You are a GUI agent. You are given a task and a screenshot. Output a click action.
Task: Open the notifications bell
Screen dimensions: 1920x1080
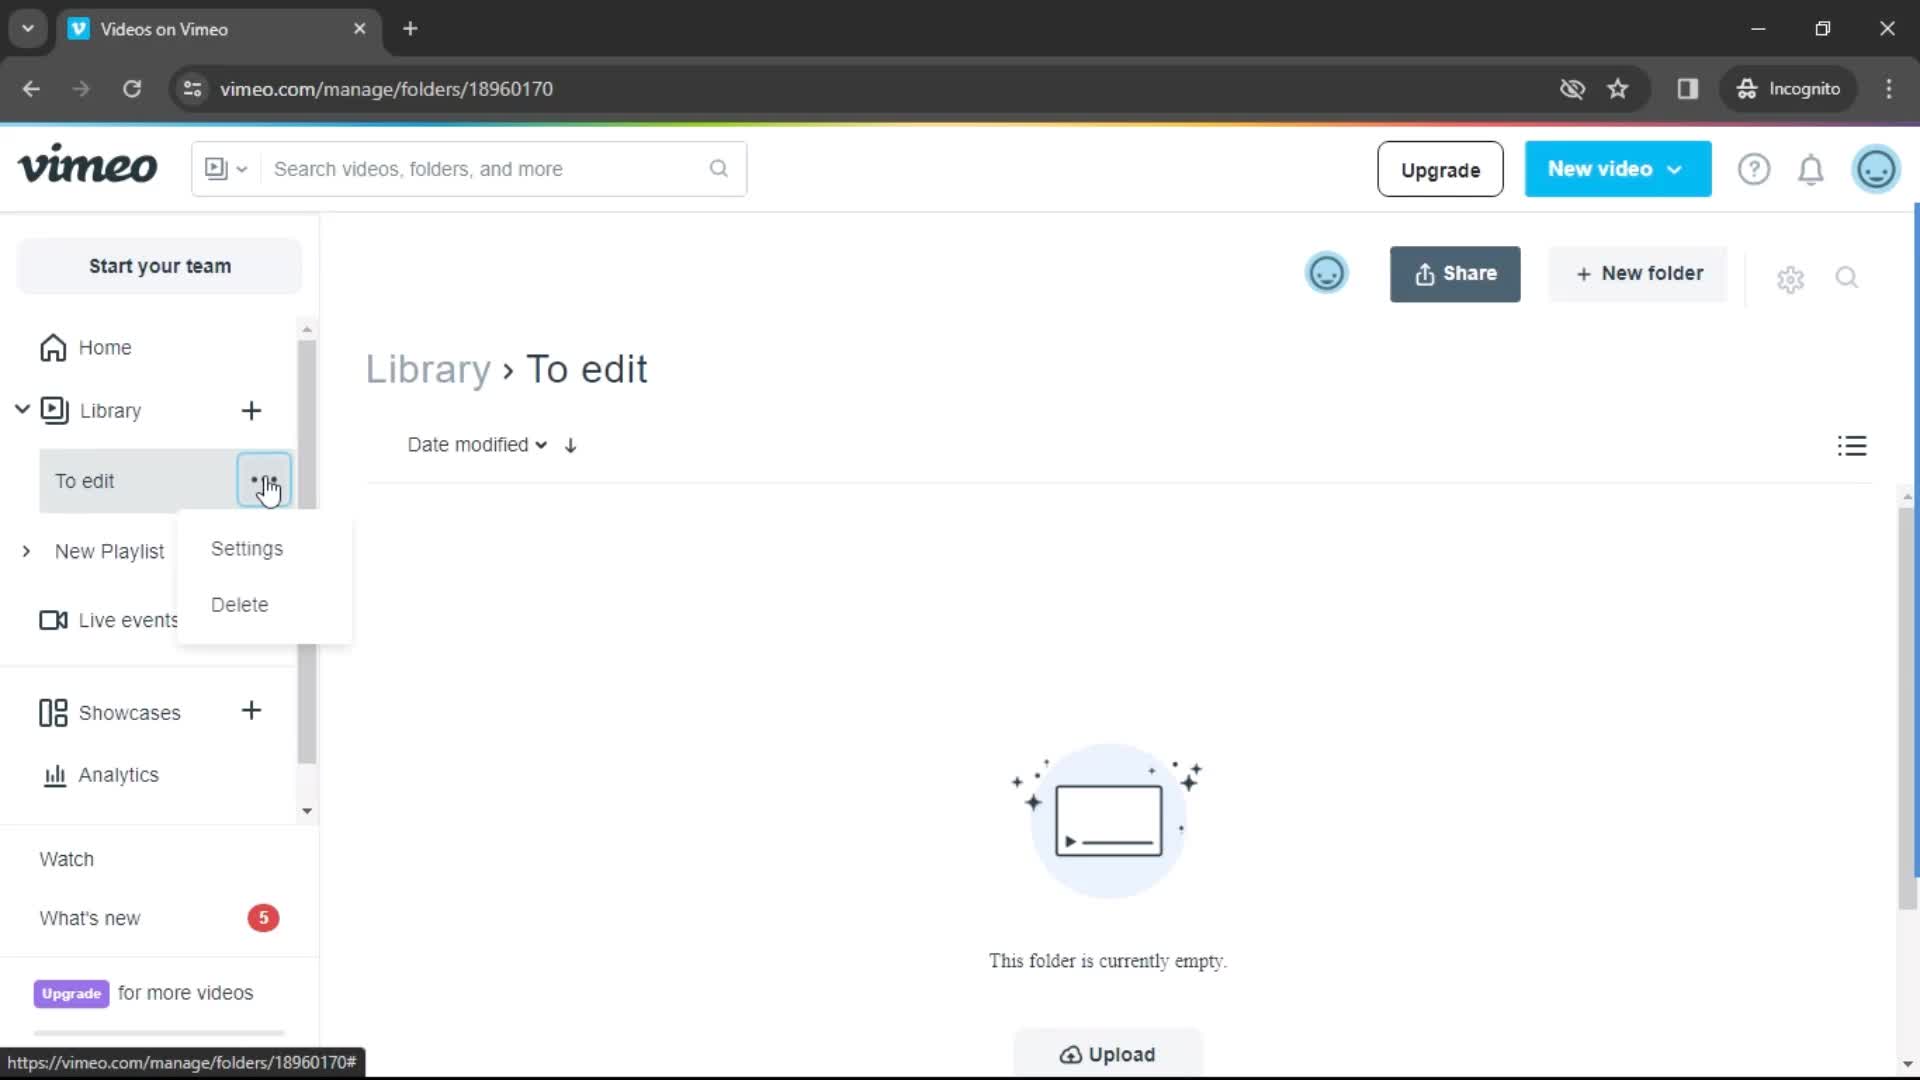pos(1811,170)
